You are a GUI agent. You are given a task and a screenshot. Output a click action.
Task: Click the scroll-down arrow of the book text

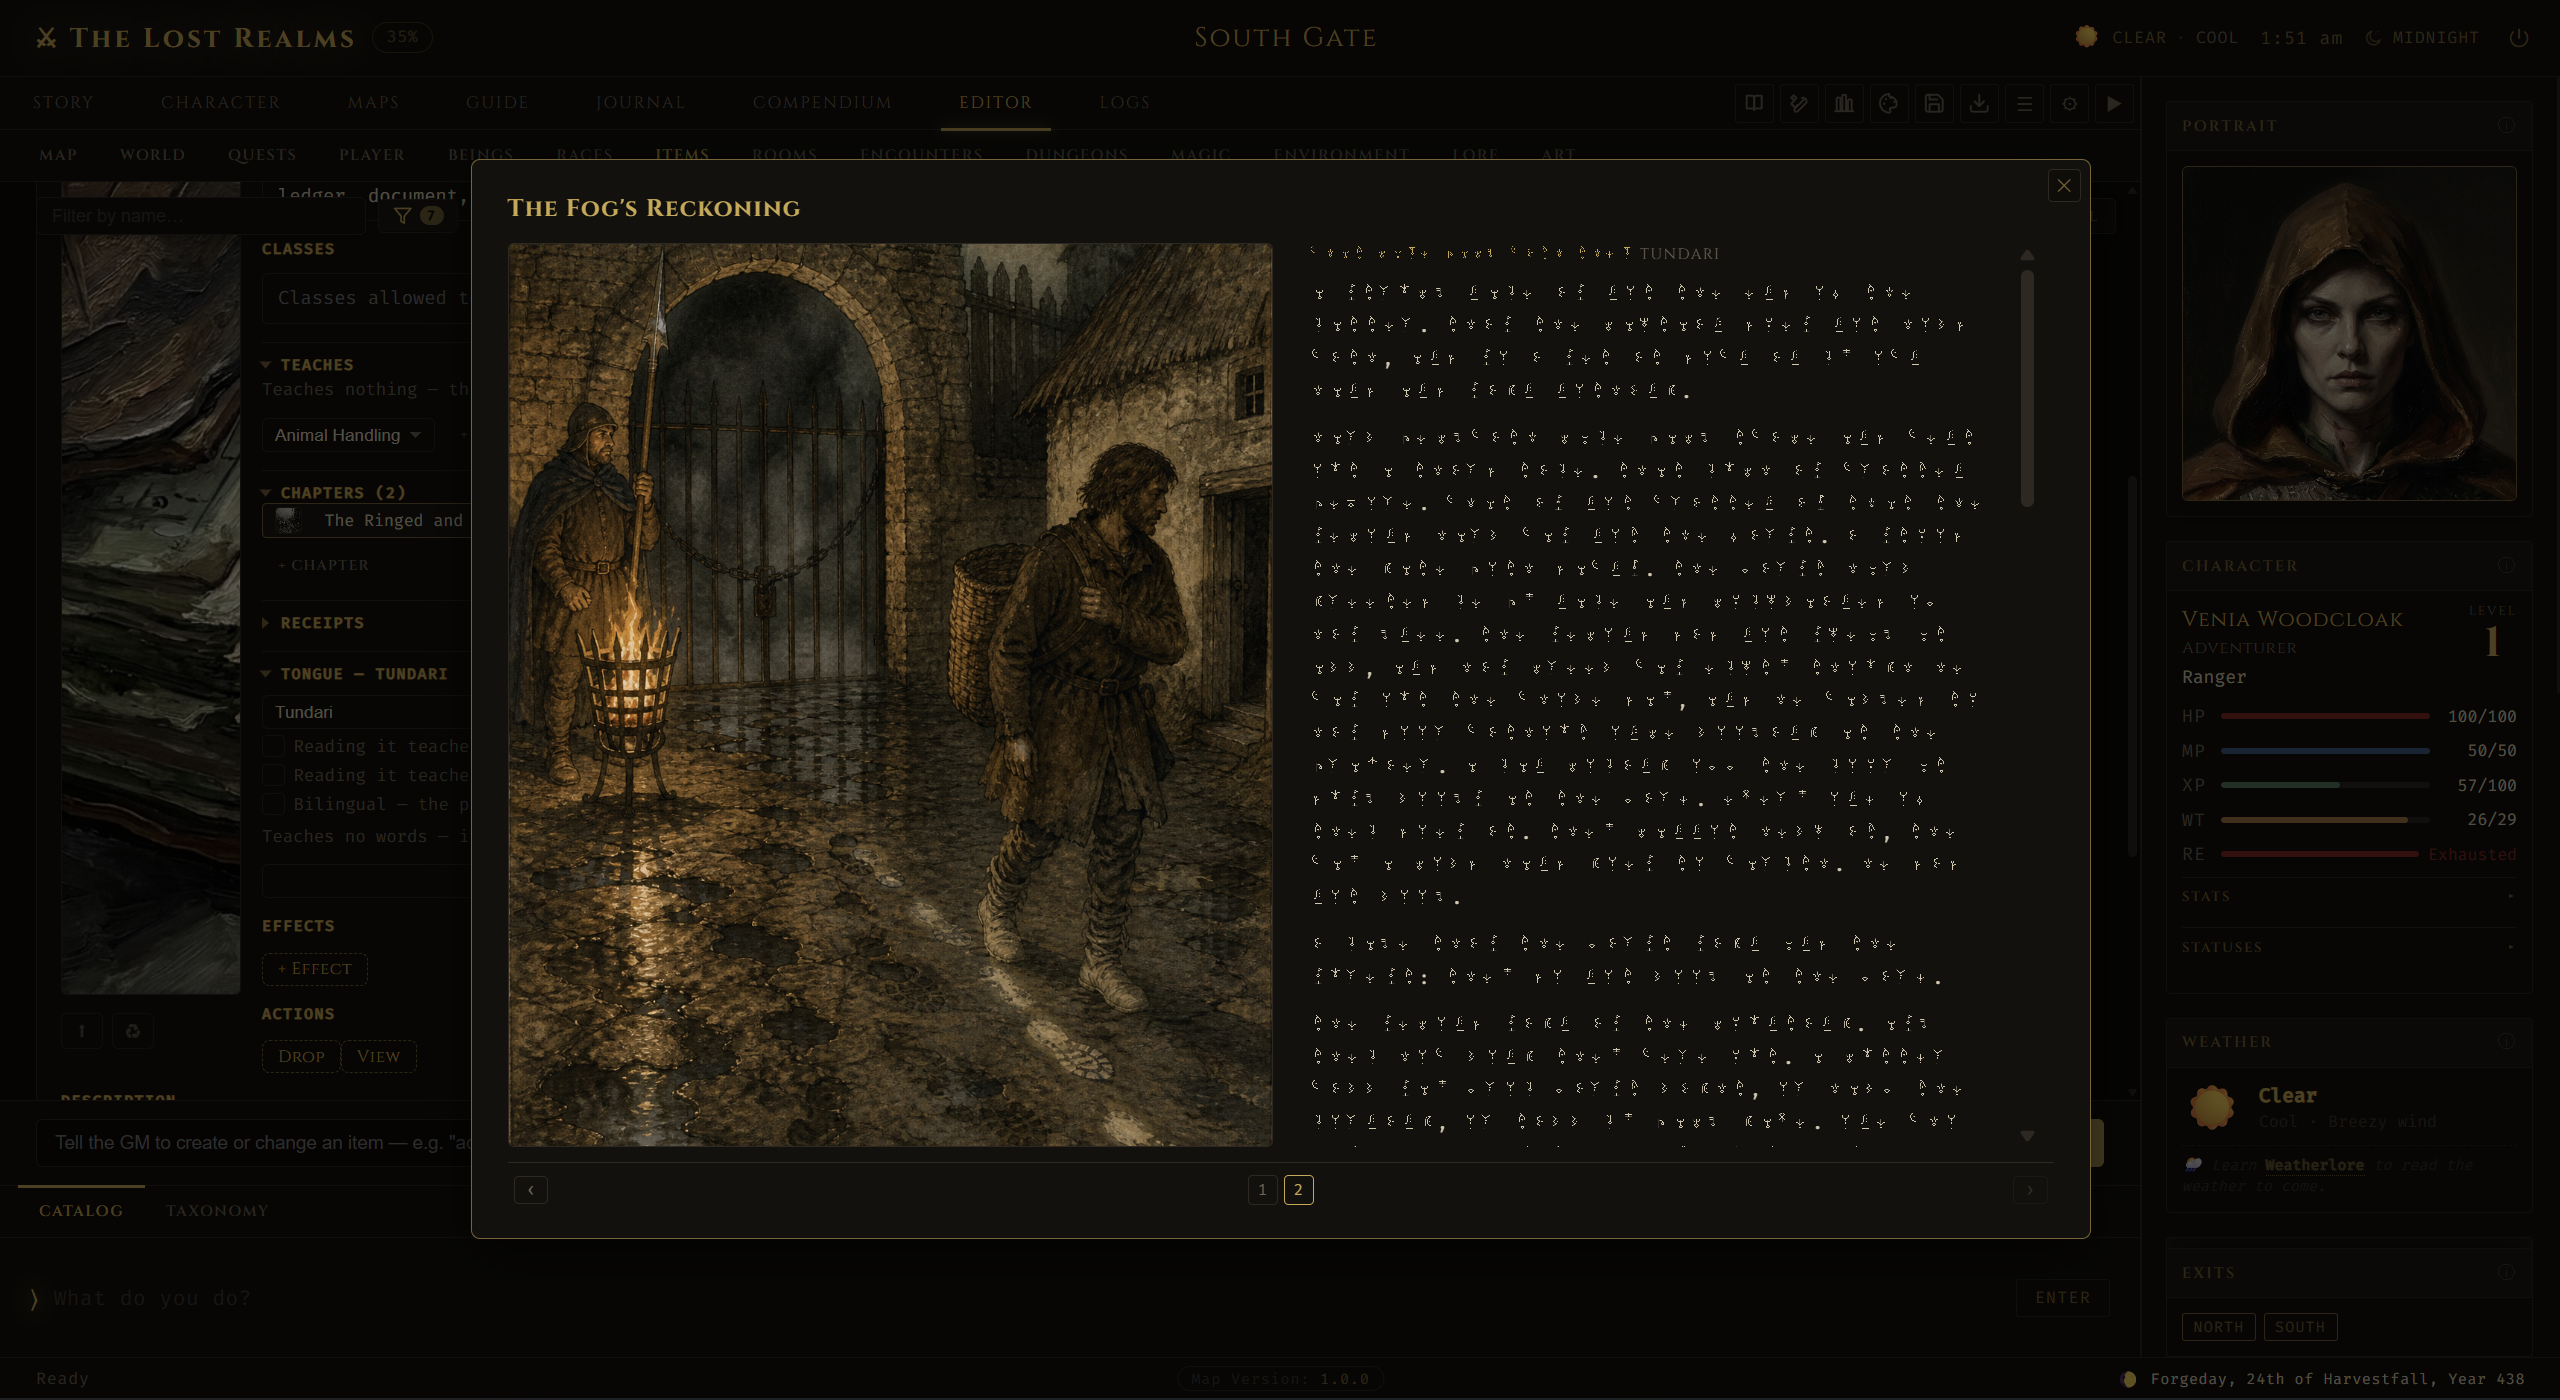click(x=2027, y=1135)
